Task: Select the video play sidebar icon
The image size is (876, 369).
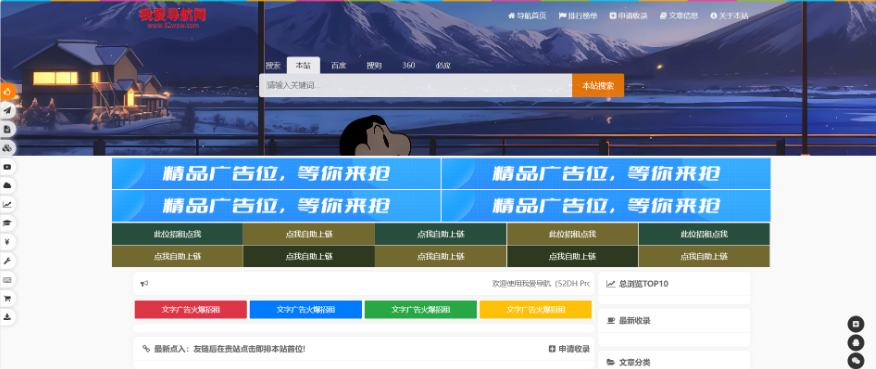Action: [8, 167]
